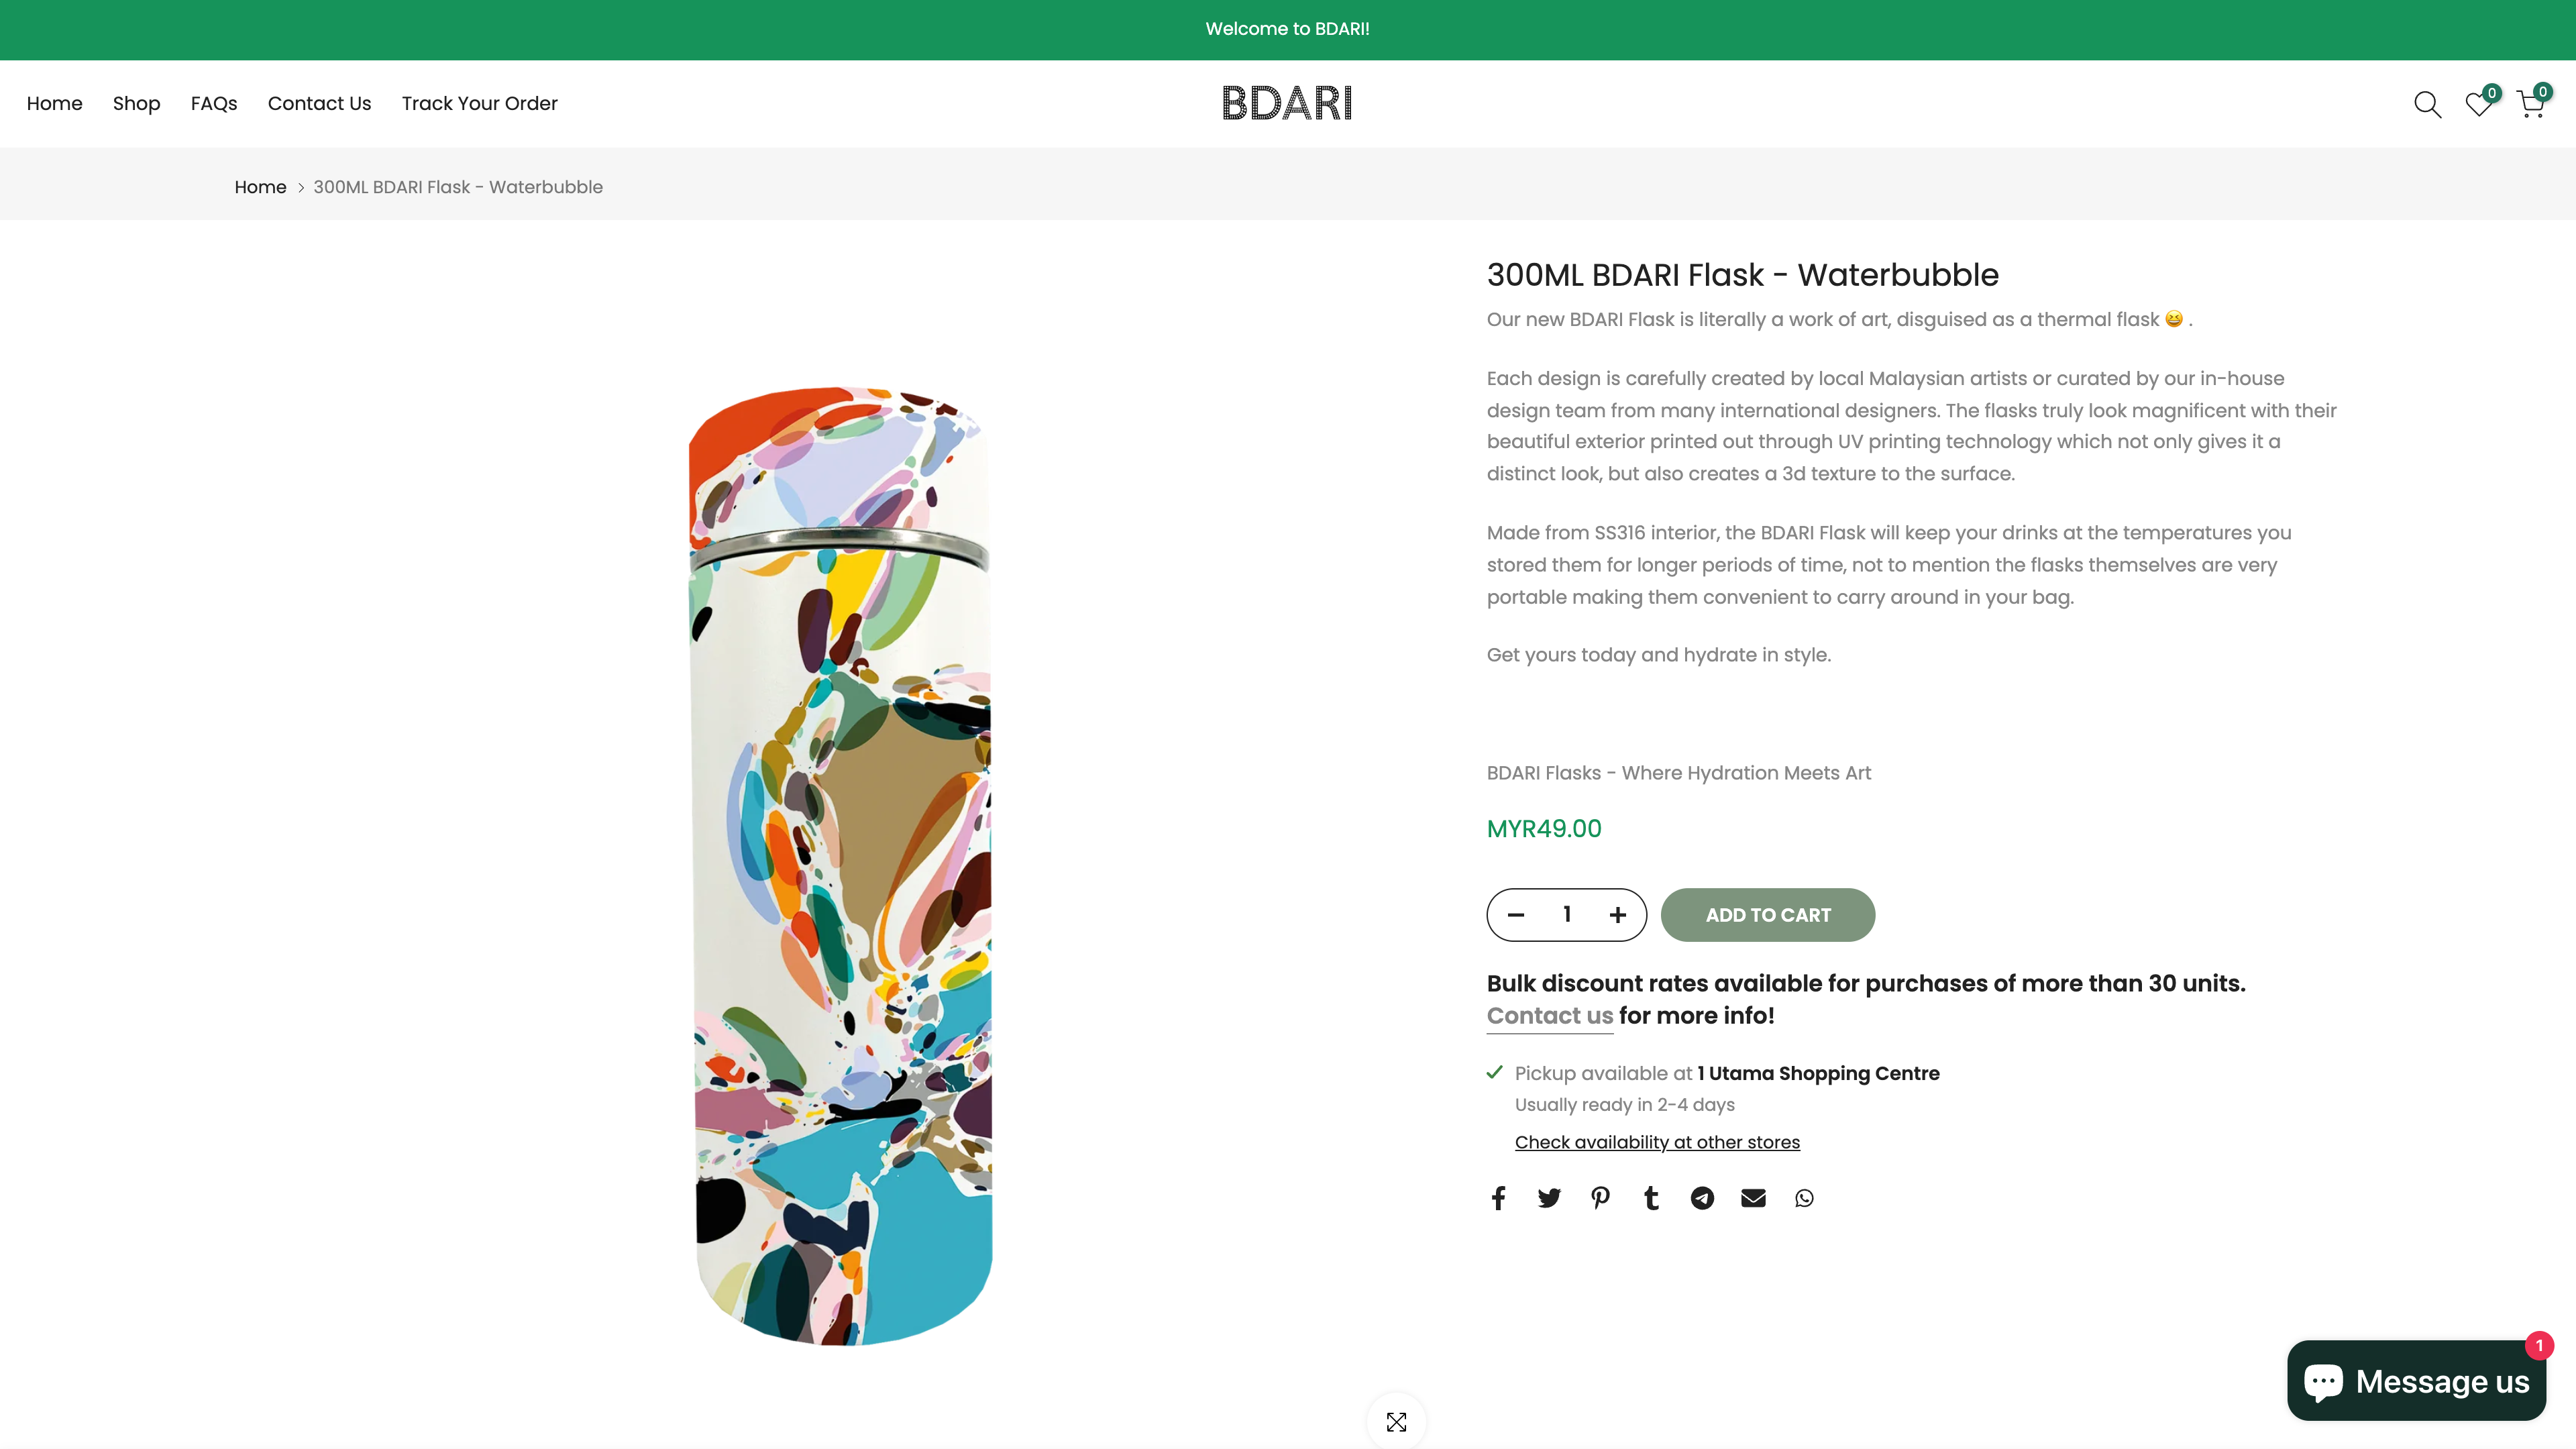Share the flask on Facebook
The width and height of the screenshot is (2576, 1449).
(x=1498, y=1197)
